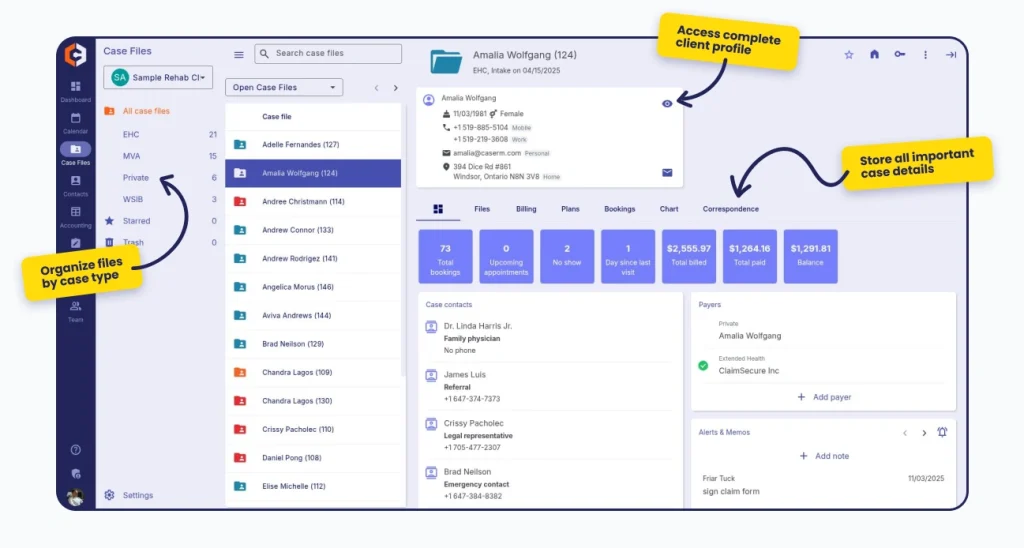The image size is (1024, 548).
Task: Click the key icon in the case header
Action: click(x=900, y=54)
